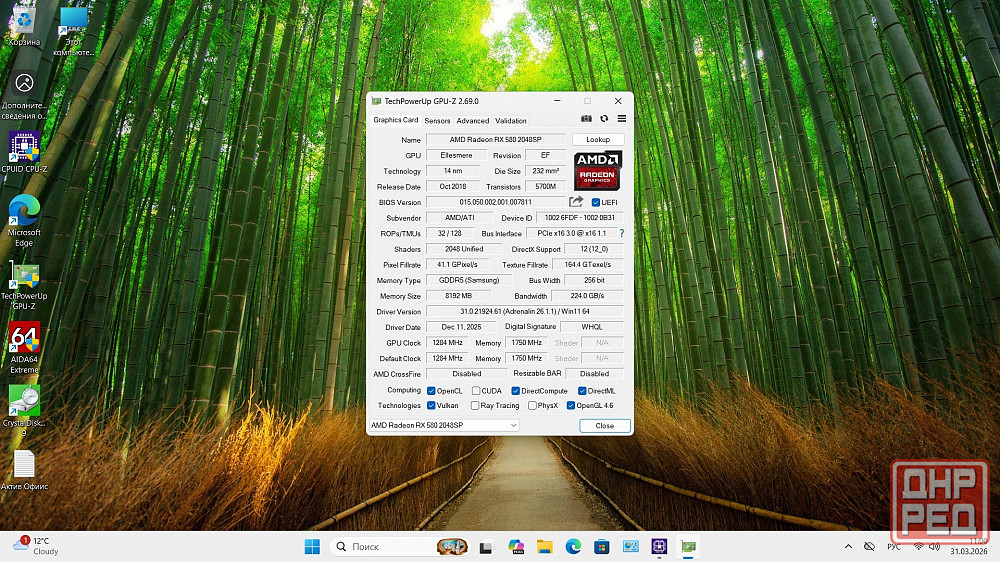Viewport: 1000px width, 562px height.
Task: Show hidden system tray icons chevron
Action: 849,546
